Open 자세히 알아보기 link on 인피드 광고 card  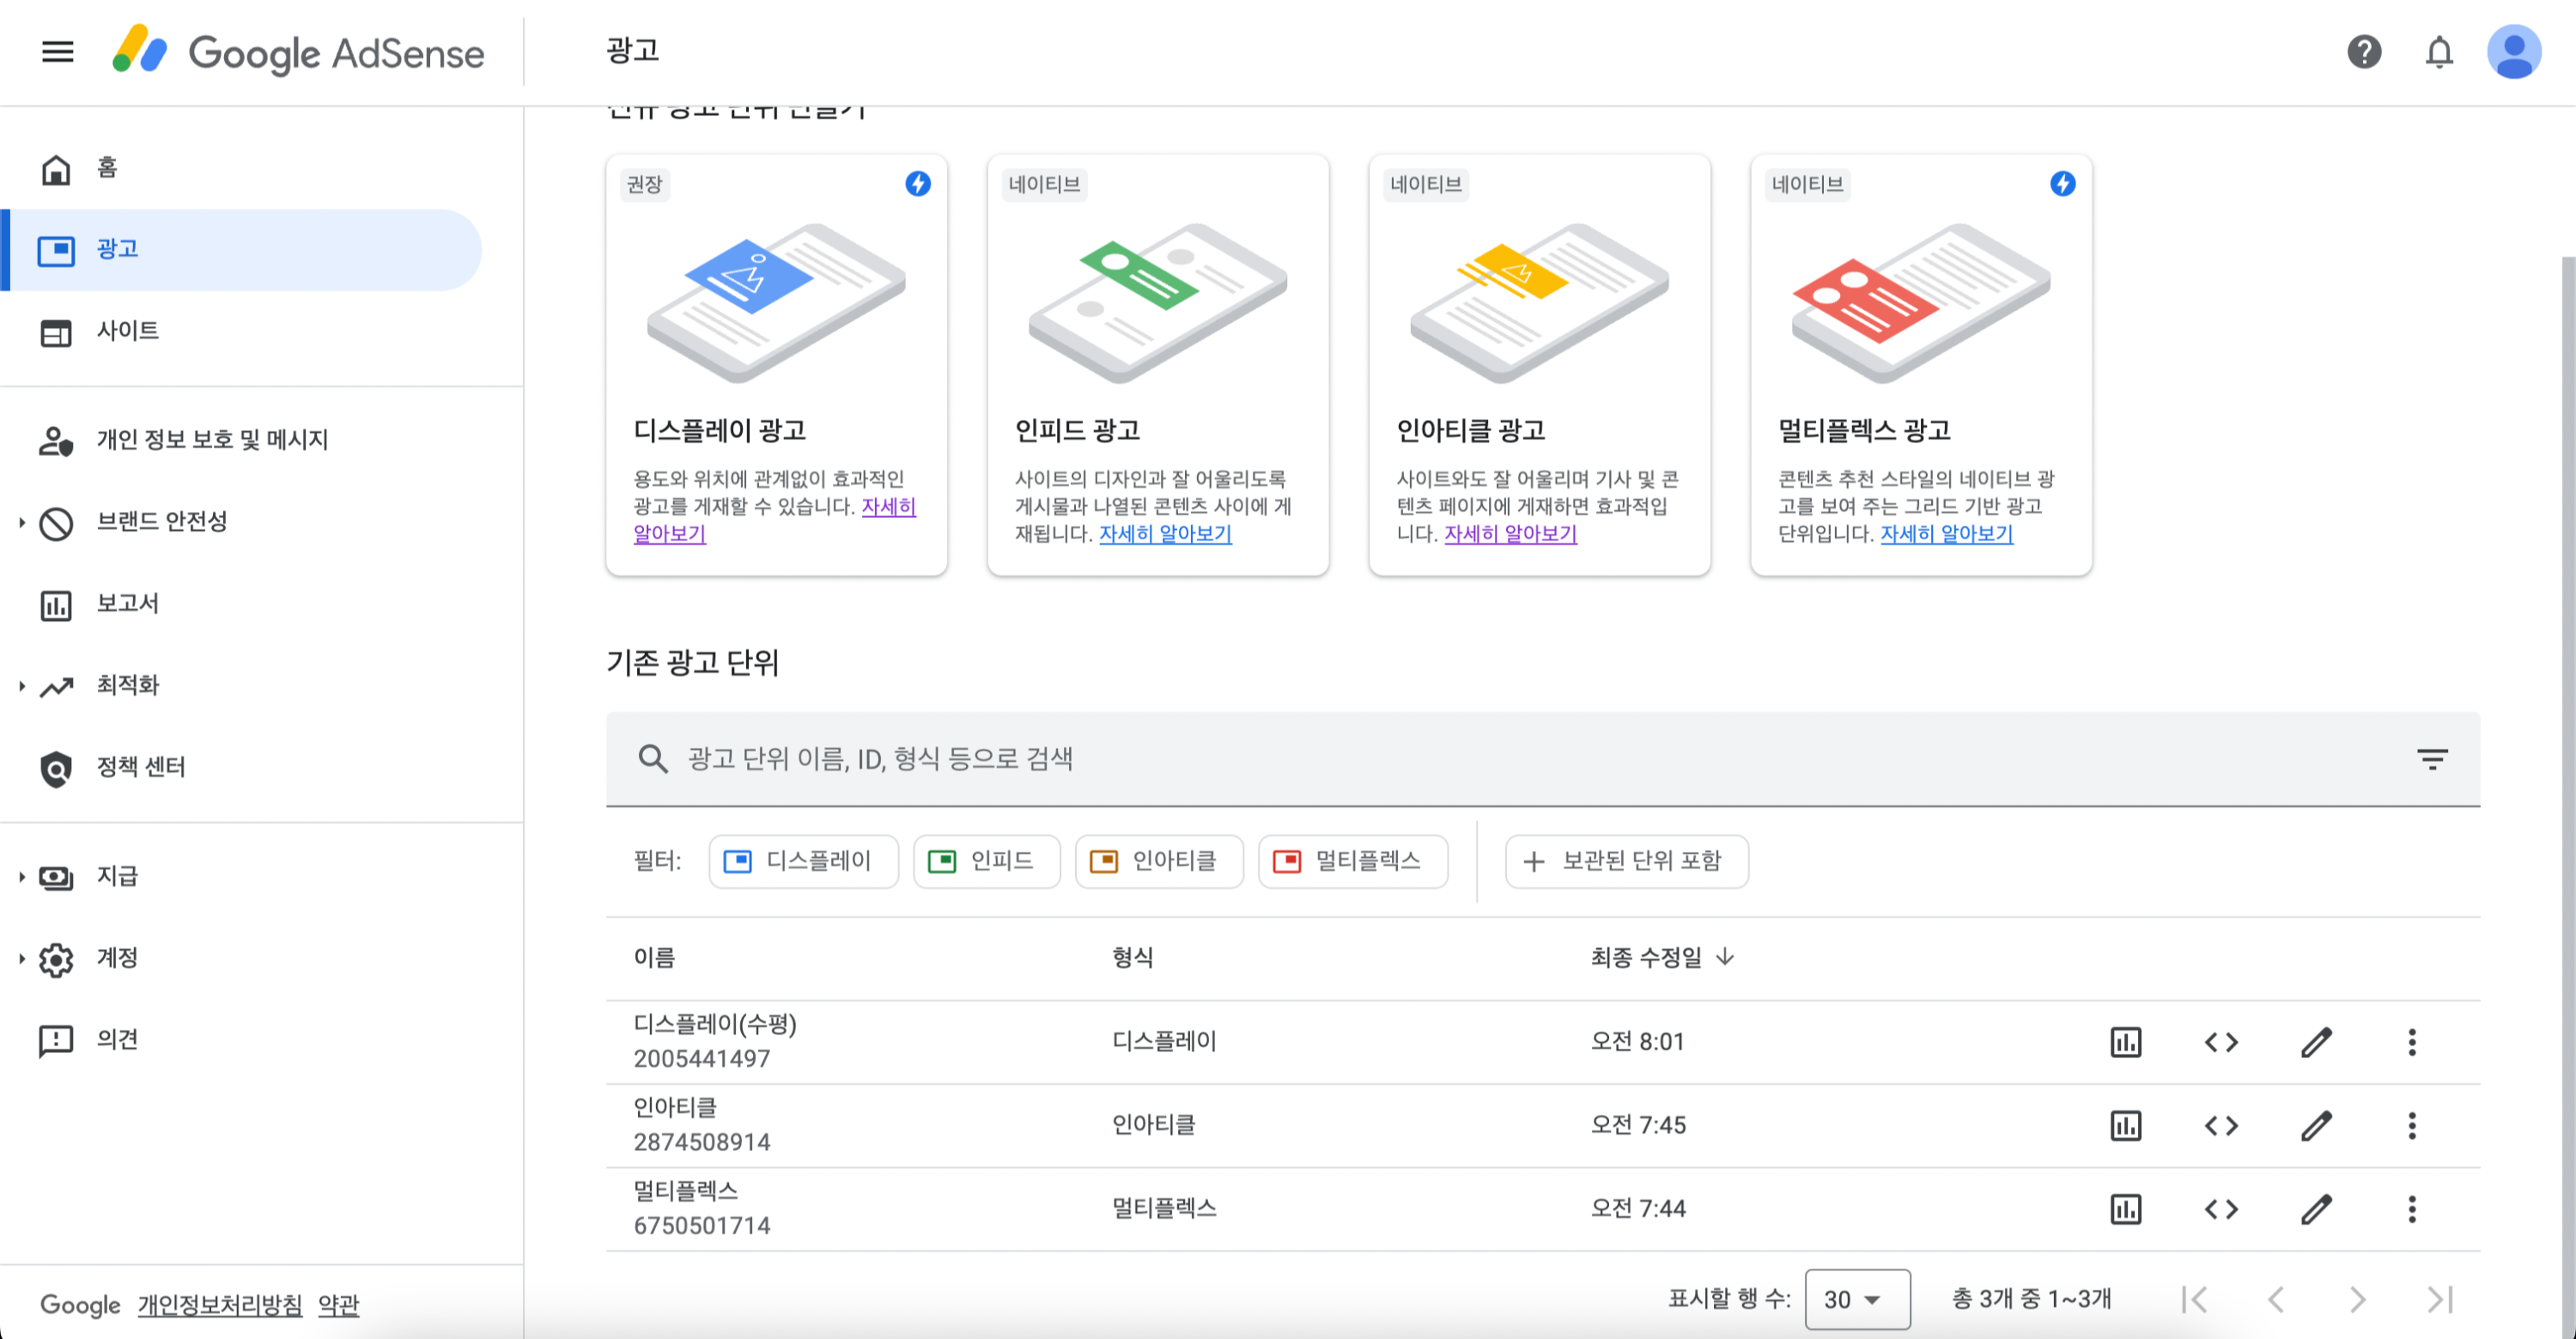tap(1166, 534)
